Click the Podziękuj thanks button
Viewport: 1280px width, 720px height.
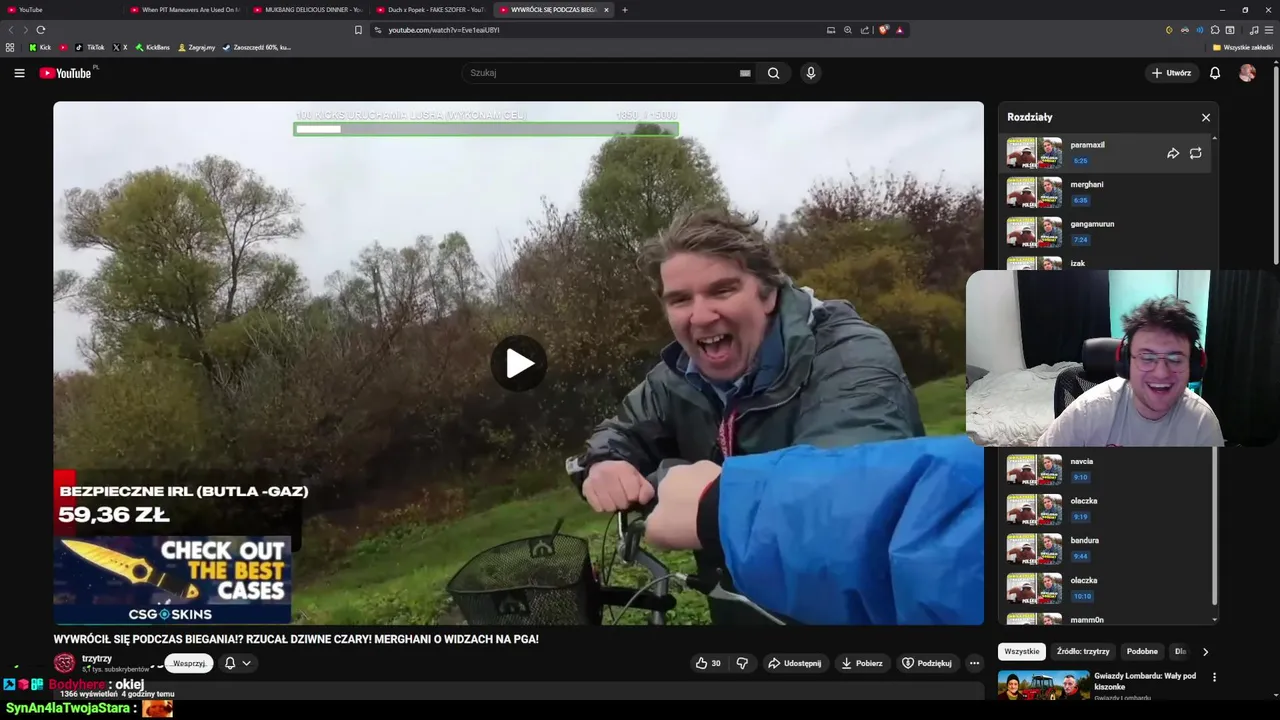[x=927, y=663]
